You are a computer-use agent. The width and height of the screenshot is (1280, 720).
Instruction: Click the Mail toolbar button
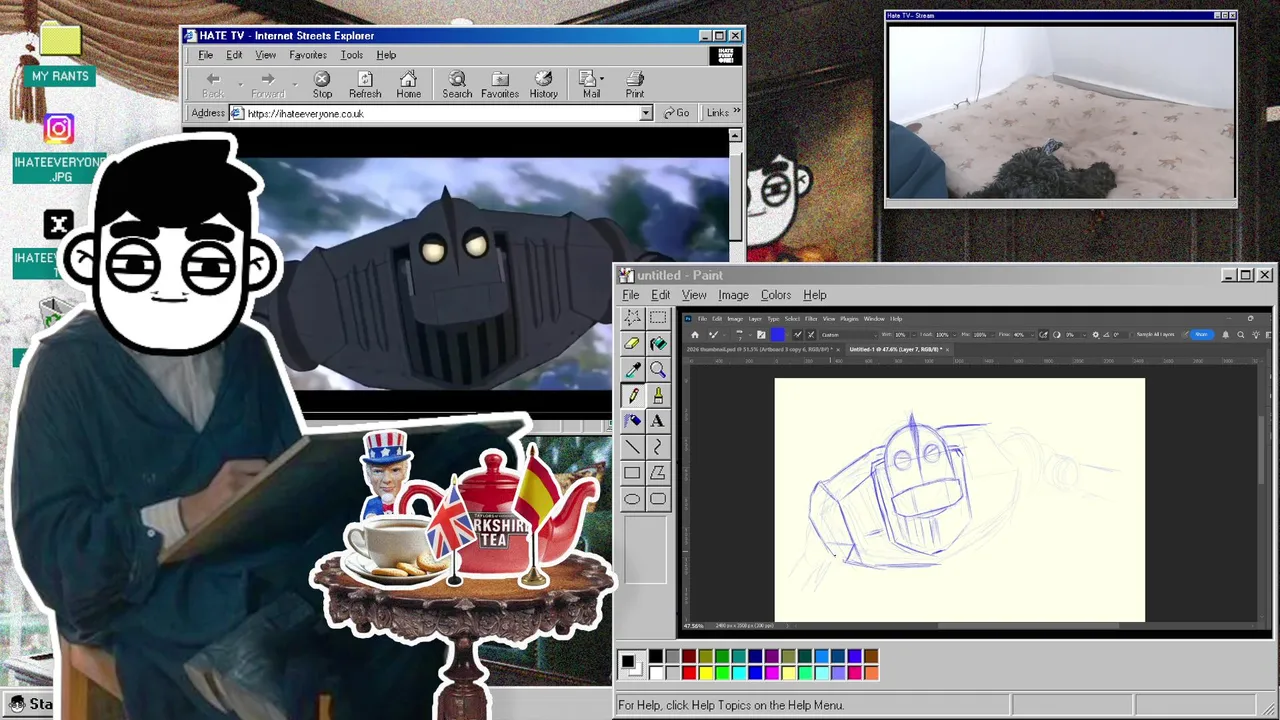tap(591, 85)
